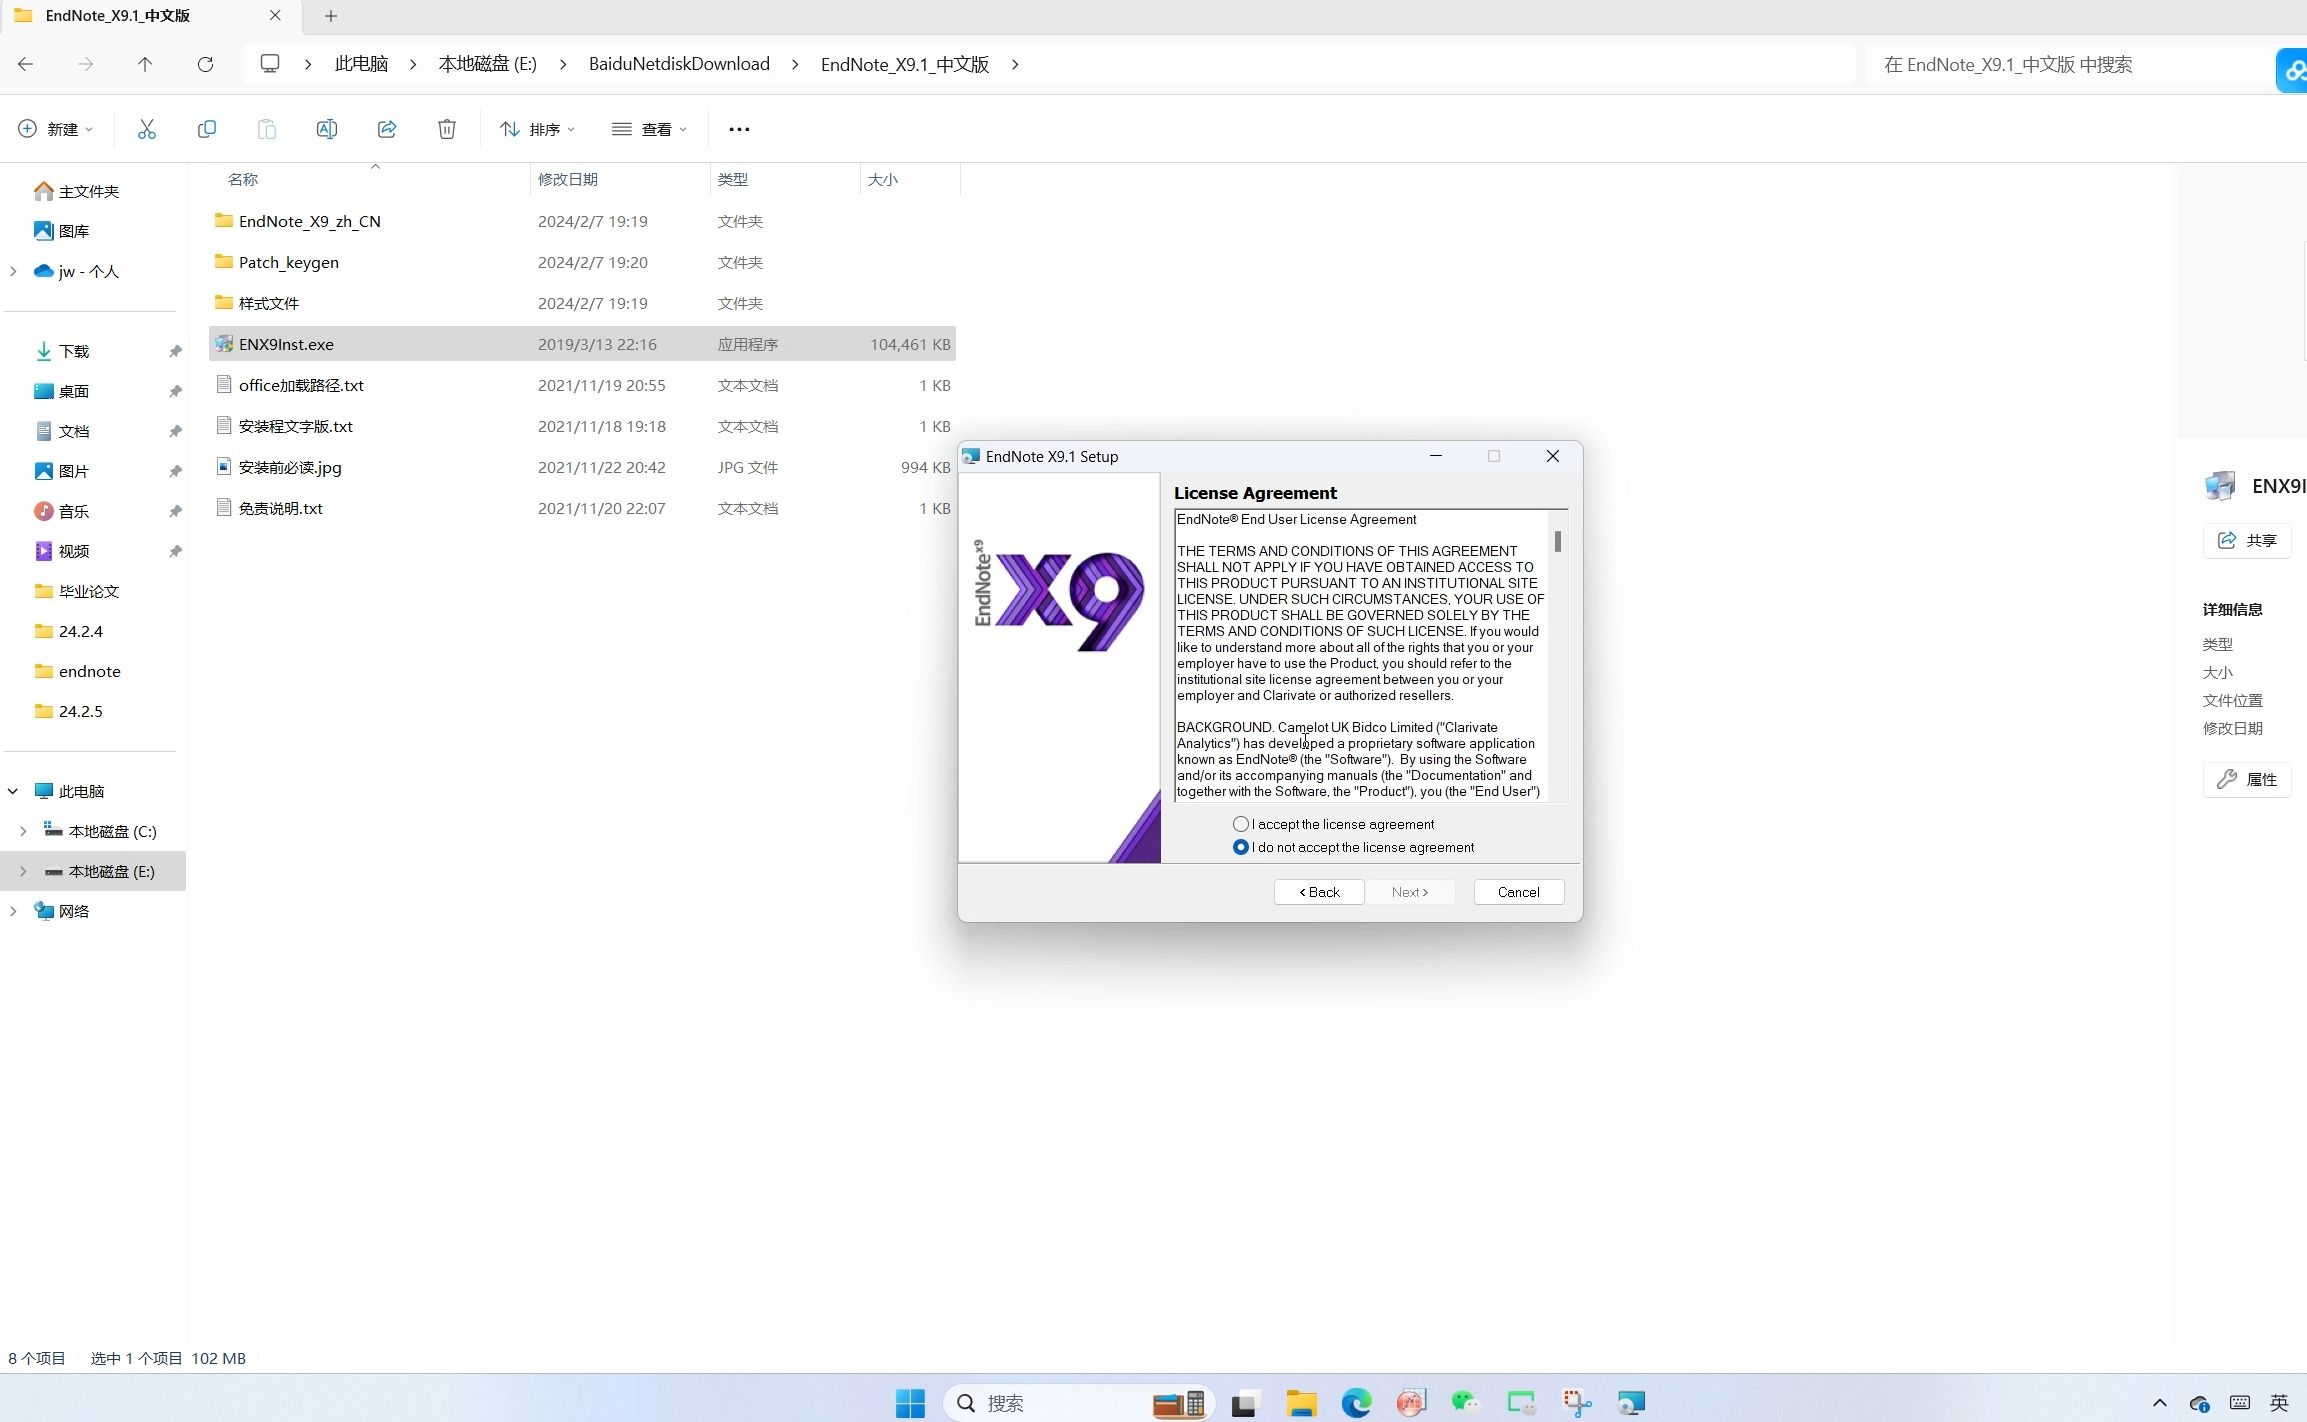Click the EndNote installer icon in taskbar
This screenshot has width=2307, height=1422.
pos(1631,1403)
